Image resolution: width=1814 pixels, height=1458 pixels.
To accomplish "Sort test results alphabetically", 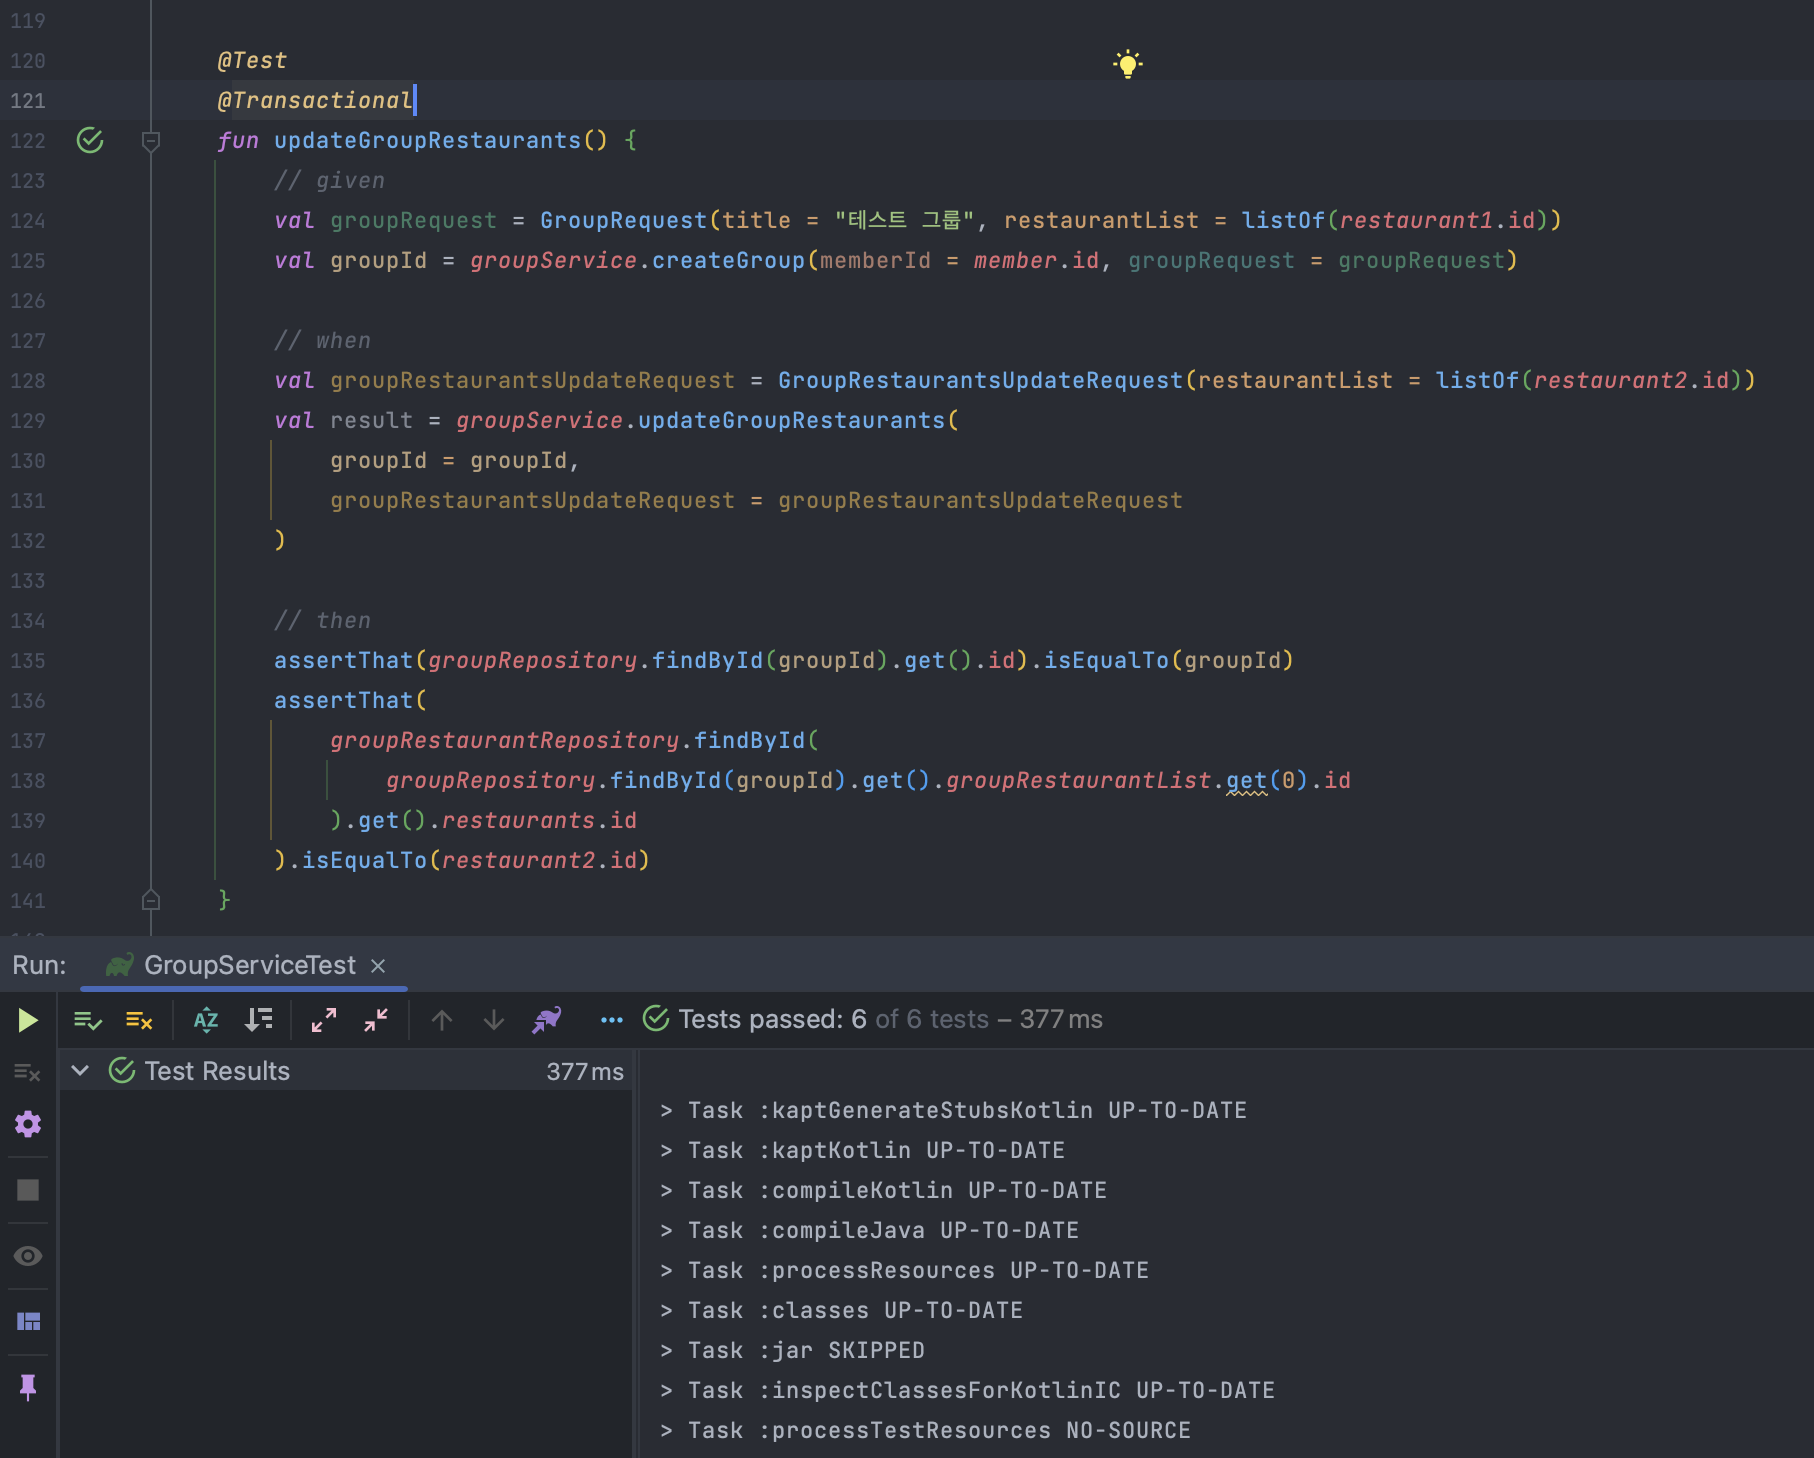I will click(206, 1020).
